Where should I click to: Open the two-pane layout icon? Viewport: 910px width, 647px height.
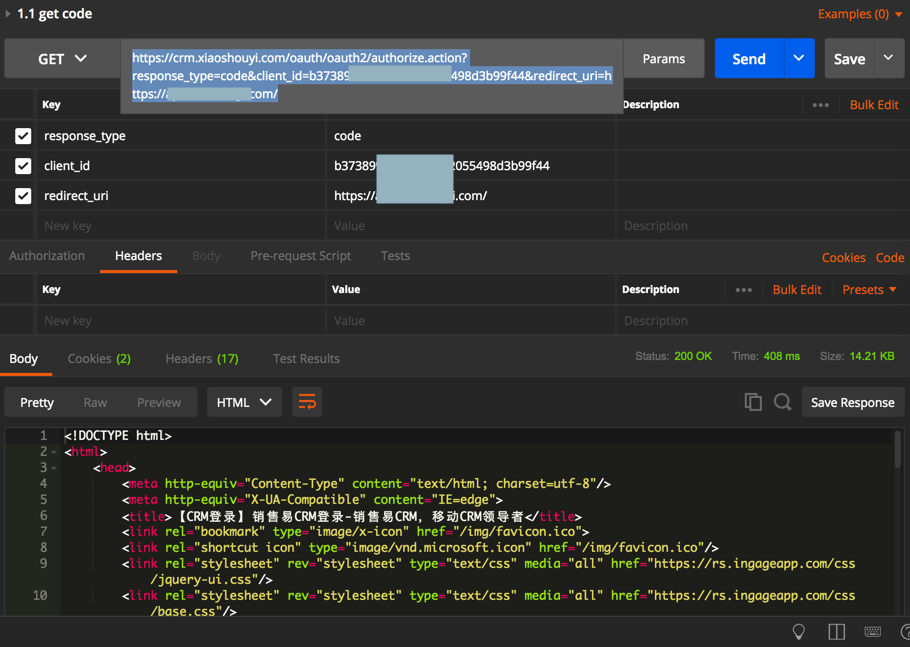pos(837,631)
